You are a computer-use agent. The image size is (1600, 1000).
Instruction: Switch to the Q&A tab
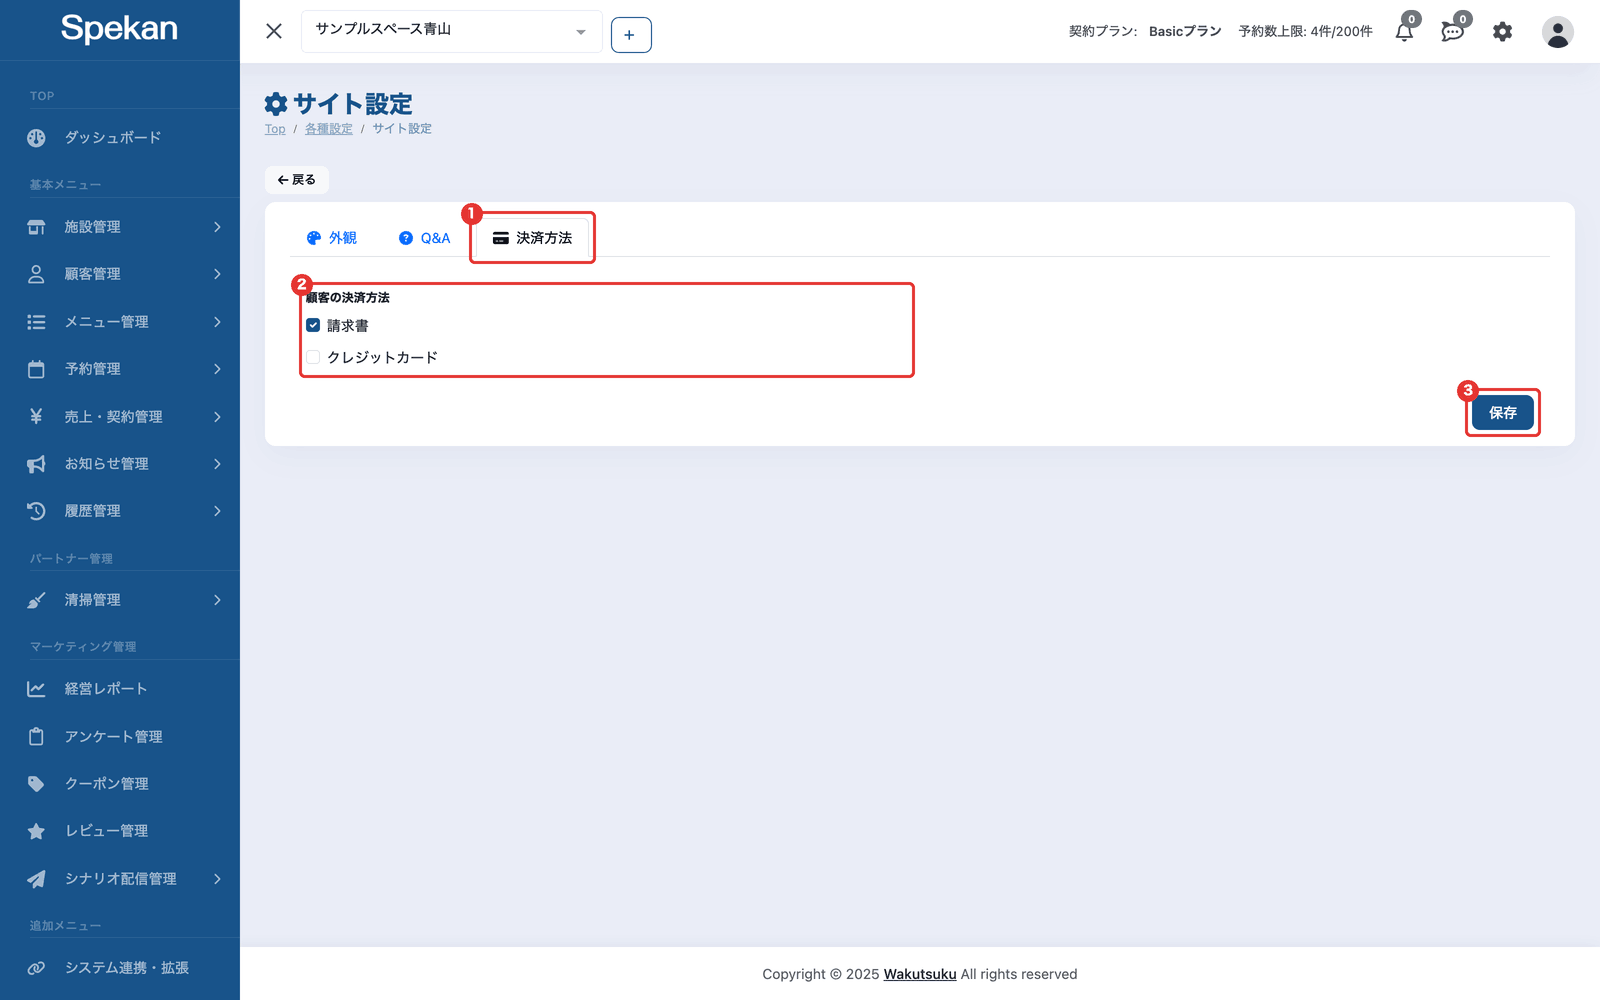click(424, 238)
